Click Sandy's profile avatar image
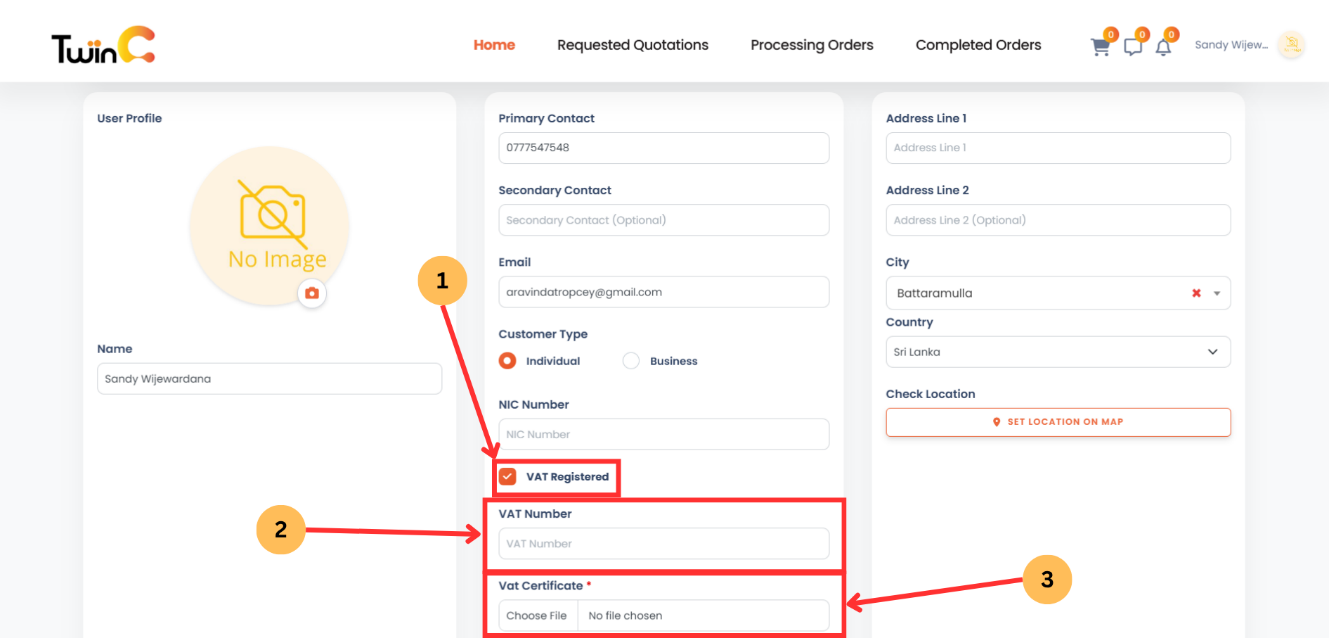 pos(1291,44)
